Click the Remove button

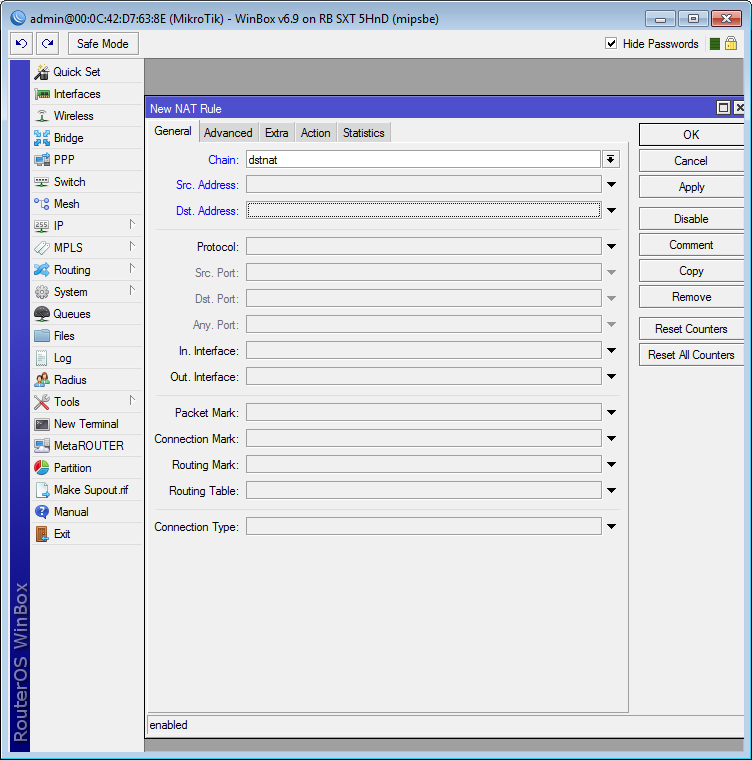(x=691, y=297)
